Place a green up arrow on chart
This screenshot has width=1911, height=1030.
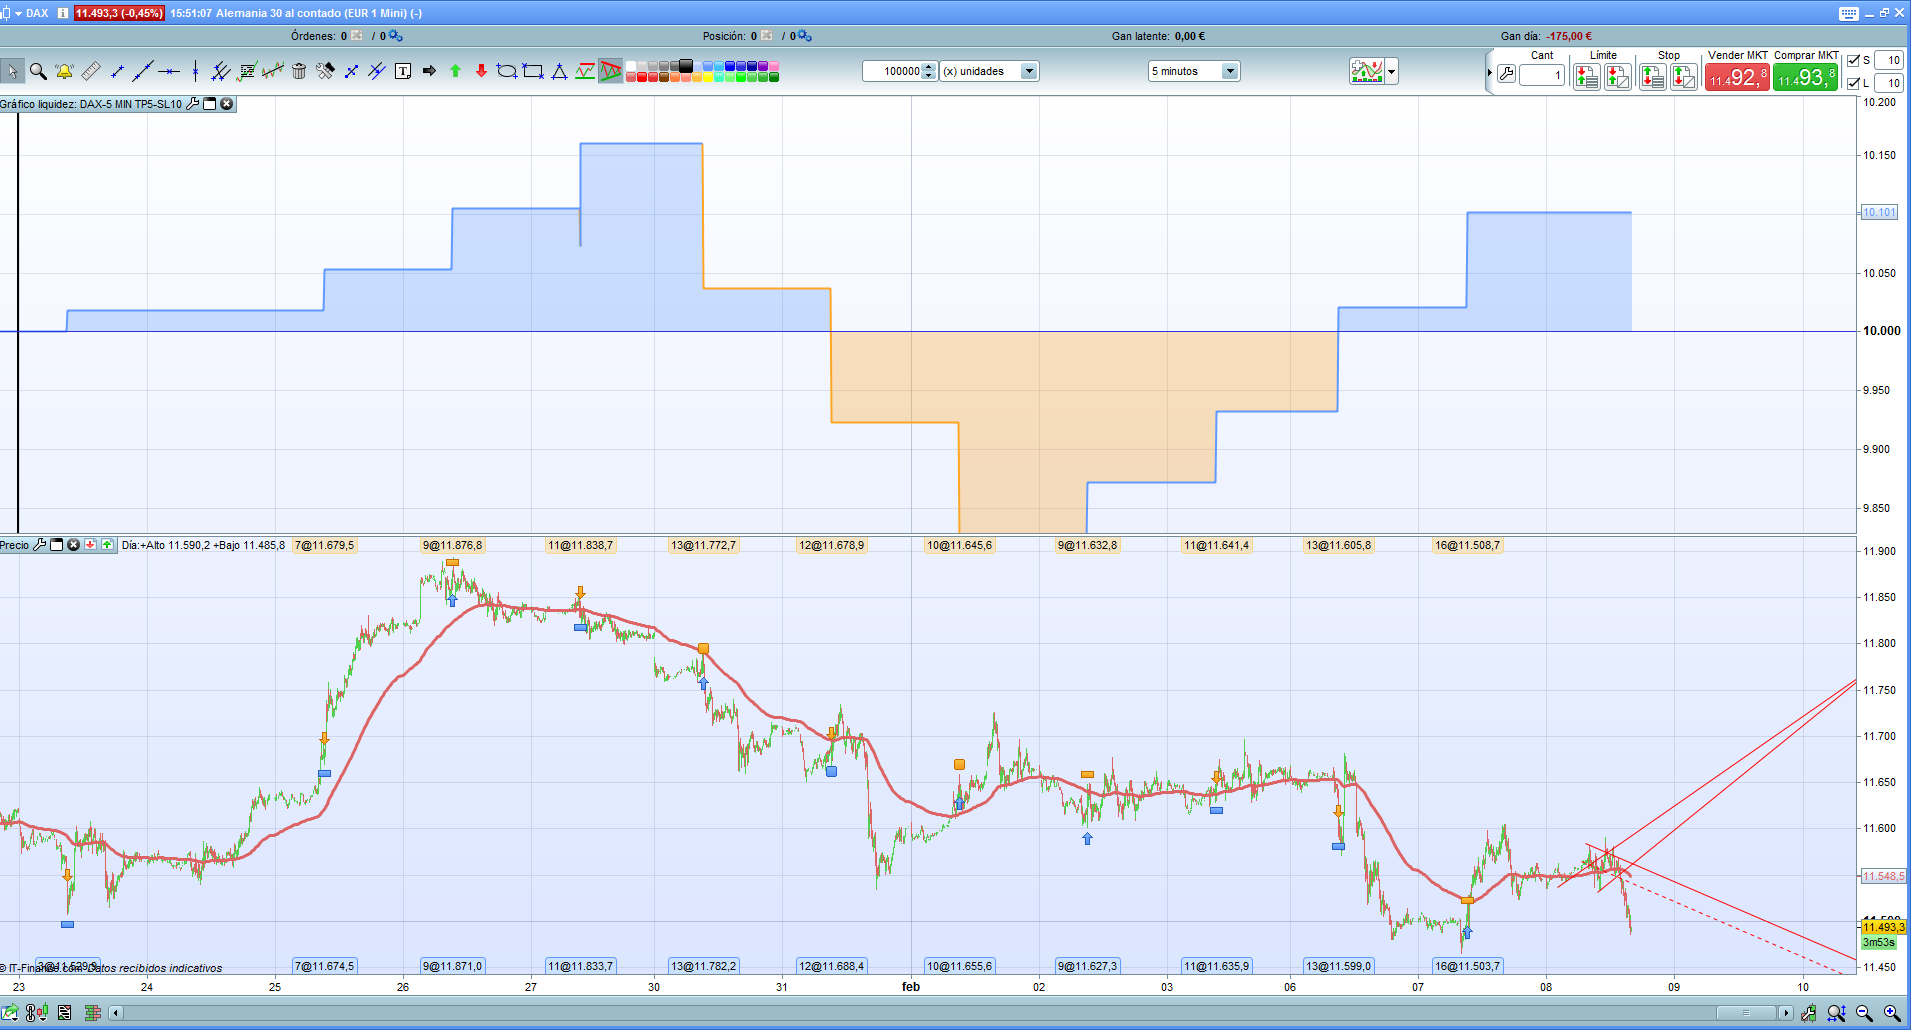click(x=455, y=71)
